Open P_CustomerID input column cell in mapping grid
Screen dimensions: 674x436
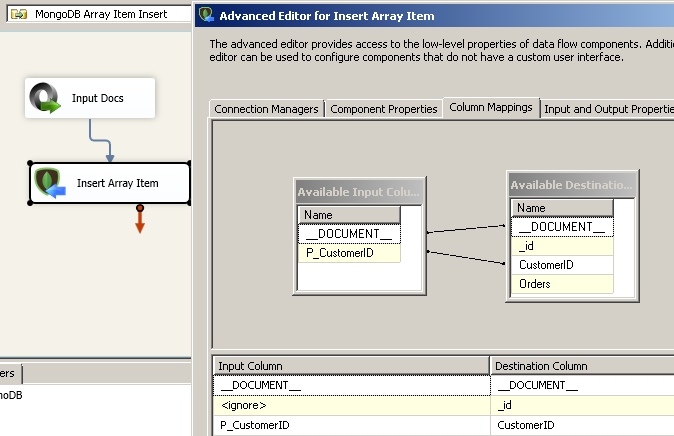352,425
